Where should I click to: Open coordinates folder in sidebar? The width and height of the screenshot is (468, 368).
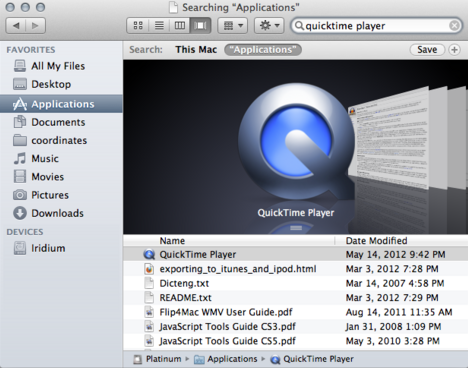[61, 140]
